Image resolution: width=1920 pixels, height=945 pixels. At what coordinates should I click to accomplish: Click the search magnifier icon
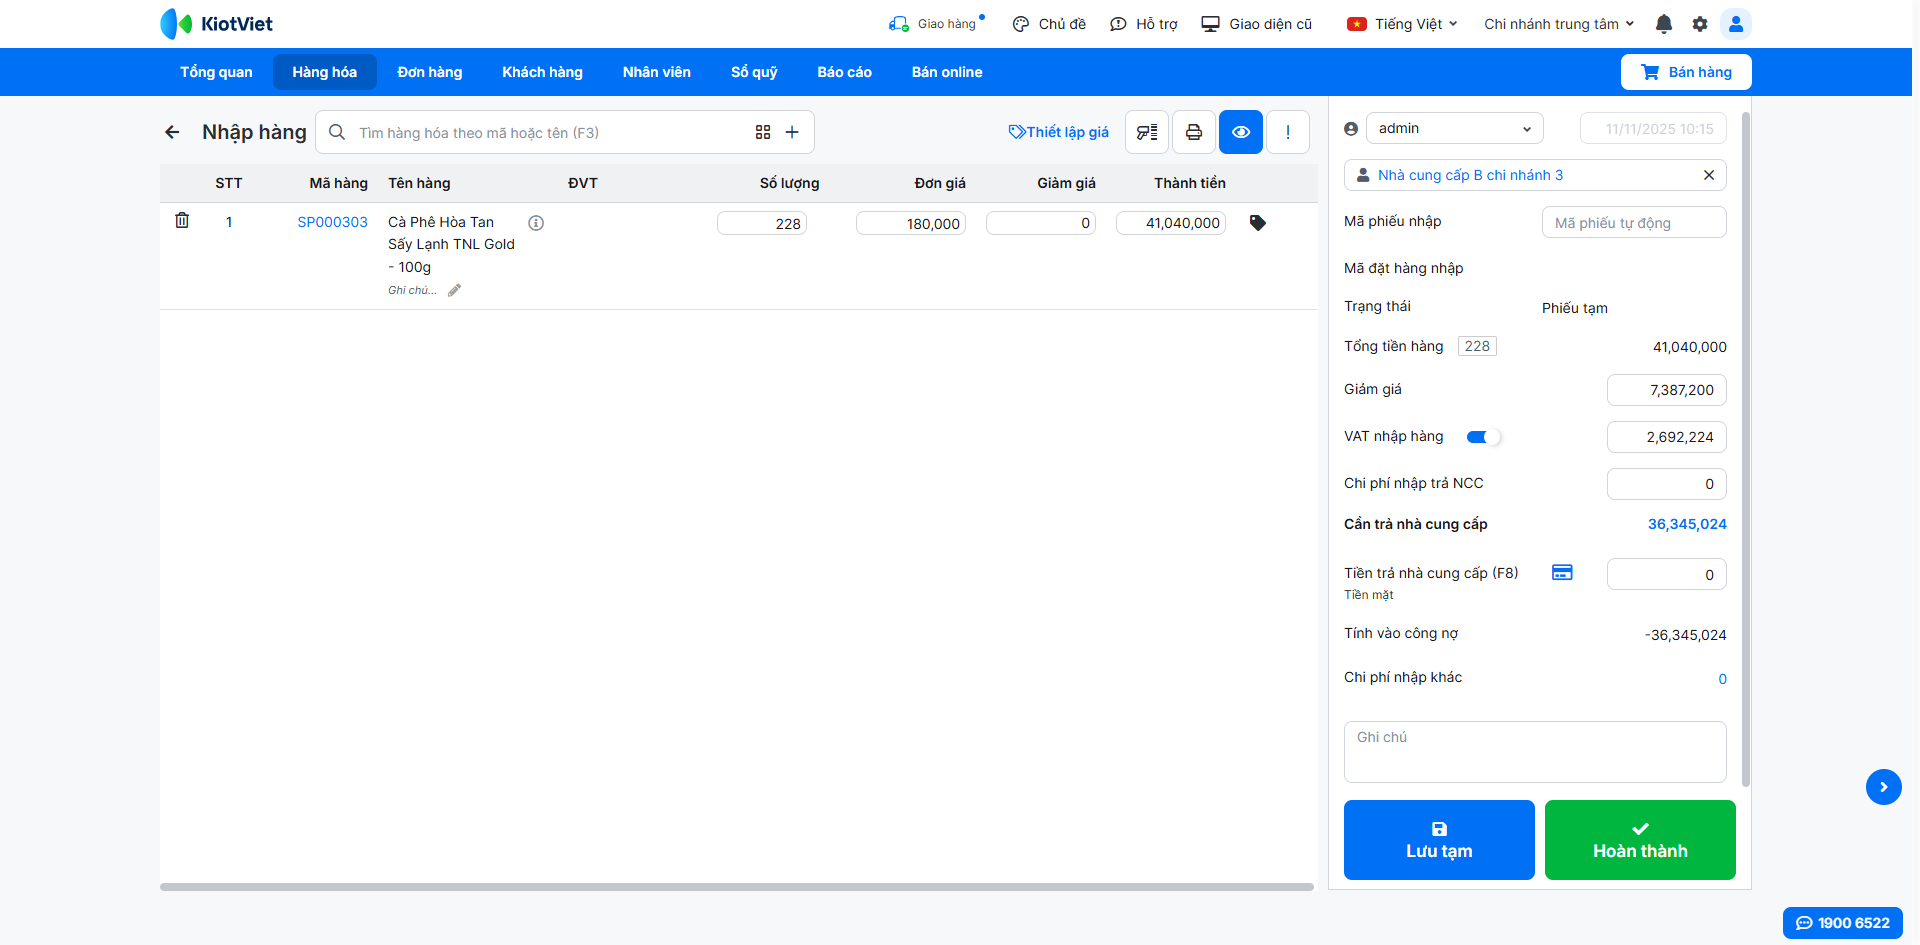click(x=337, y=132)
